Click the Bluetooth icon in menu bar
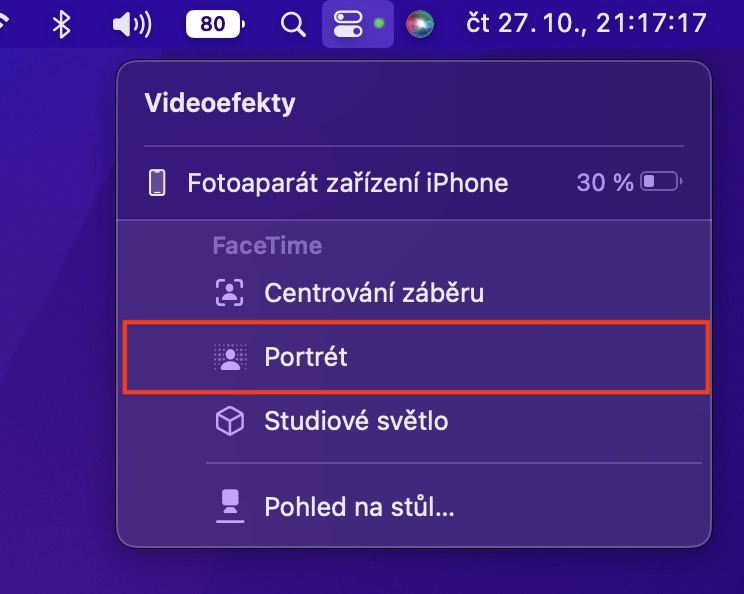Viewport: 744px width, 594px height. (61, 23)
